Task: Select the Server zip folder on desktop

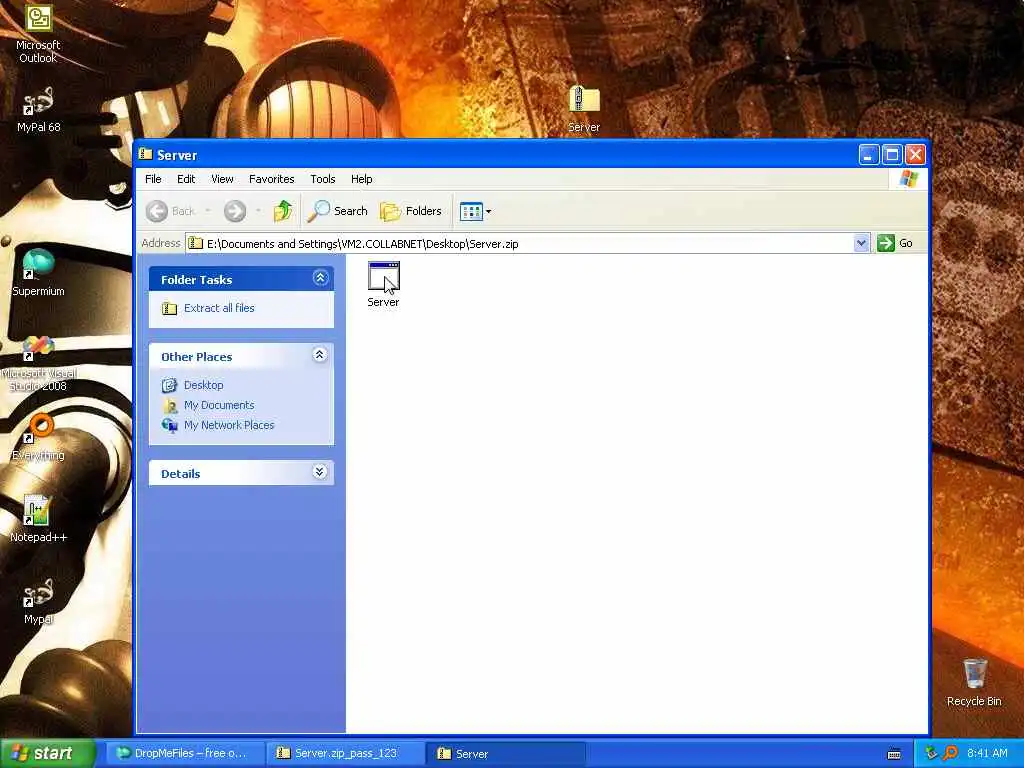Action: pos(583,109)
